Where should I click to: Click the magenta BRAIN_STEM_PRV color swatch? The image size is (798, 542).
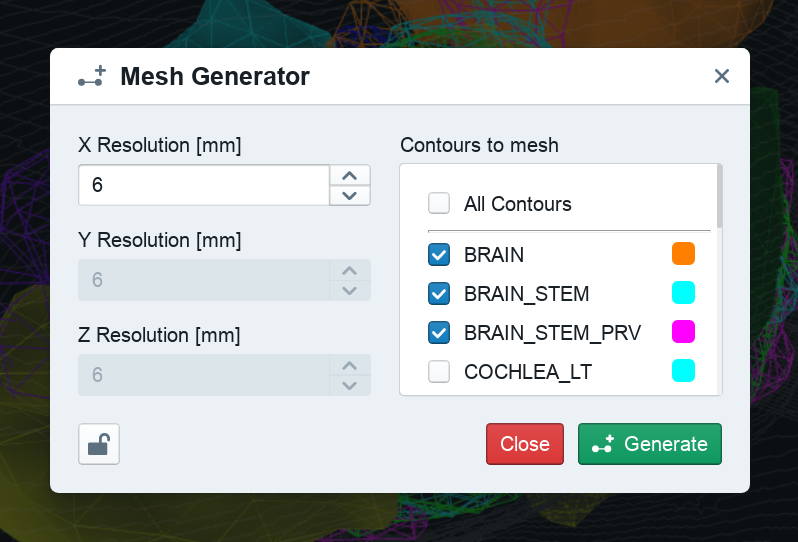(683, 332)
